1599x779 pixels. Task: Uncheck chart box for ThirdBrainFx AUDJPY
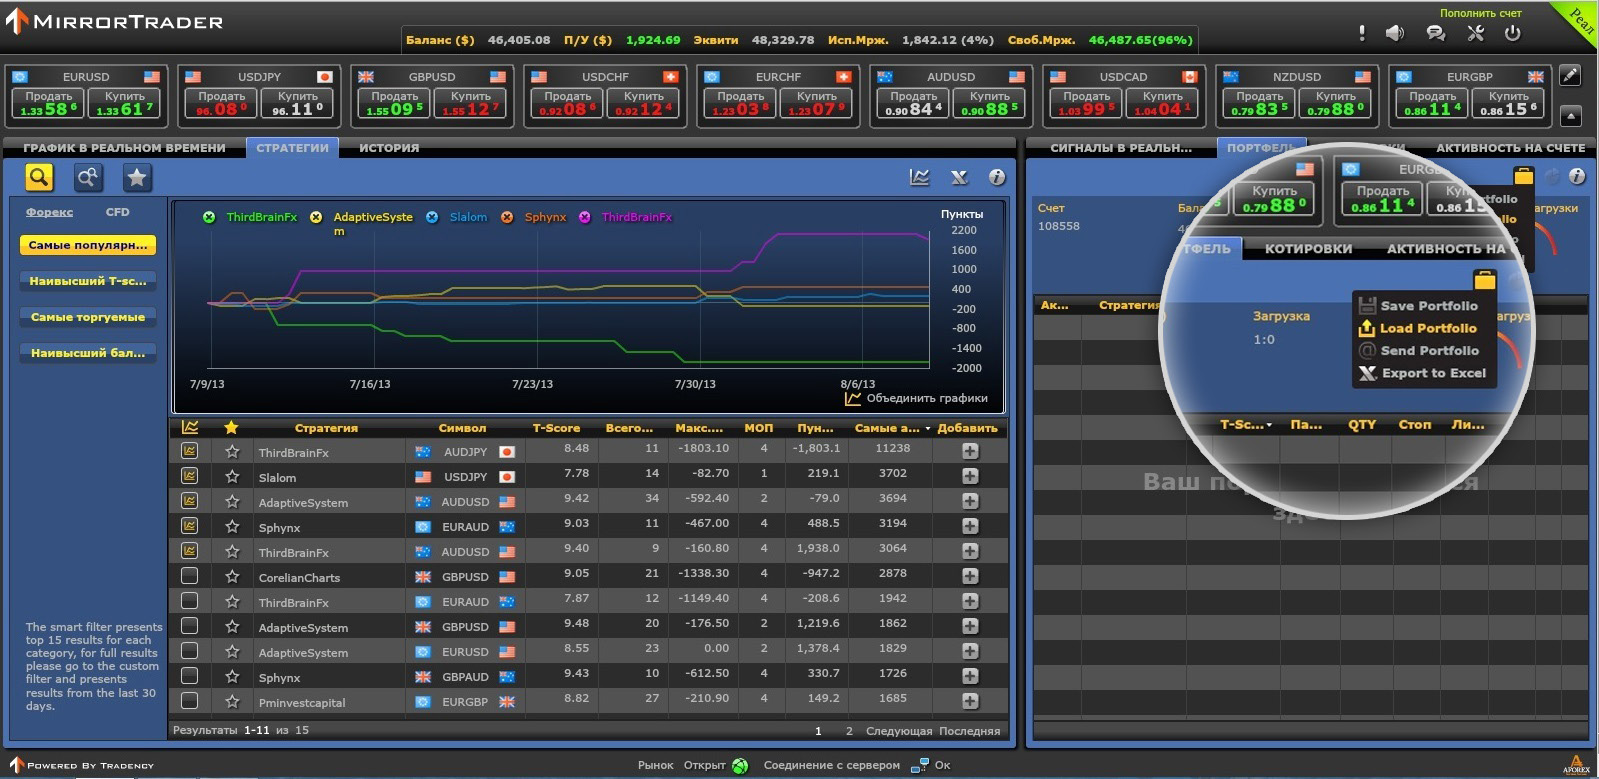[x=189, y=451]
